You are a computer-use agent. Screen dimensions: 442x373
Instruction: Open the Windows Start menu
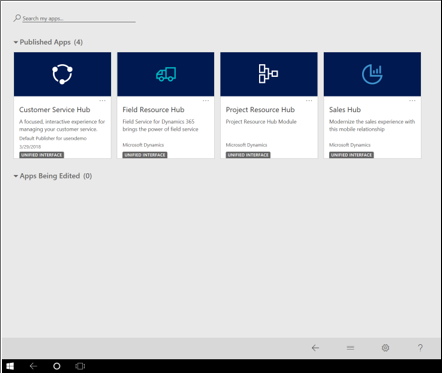point(10,366)
